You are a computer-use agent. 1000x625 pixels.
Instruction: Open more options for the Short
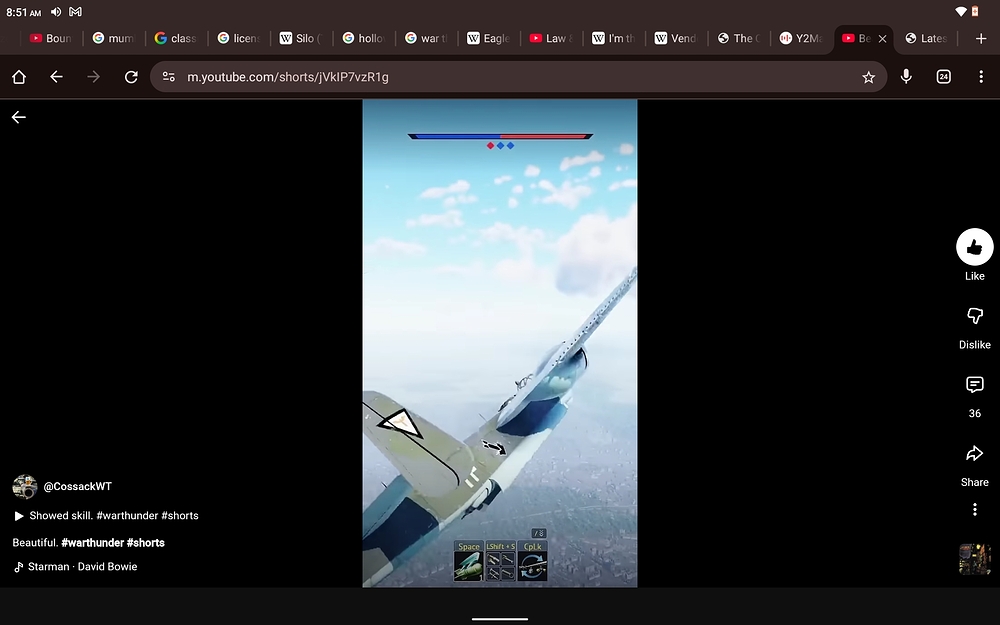(974, 509)
